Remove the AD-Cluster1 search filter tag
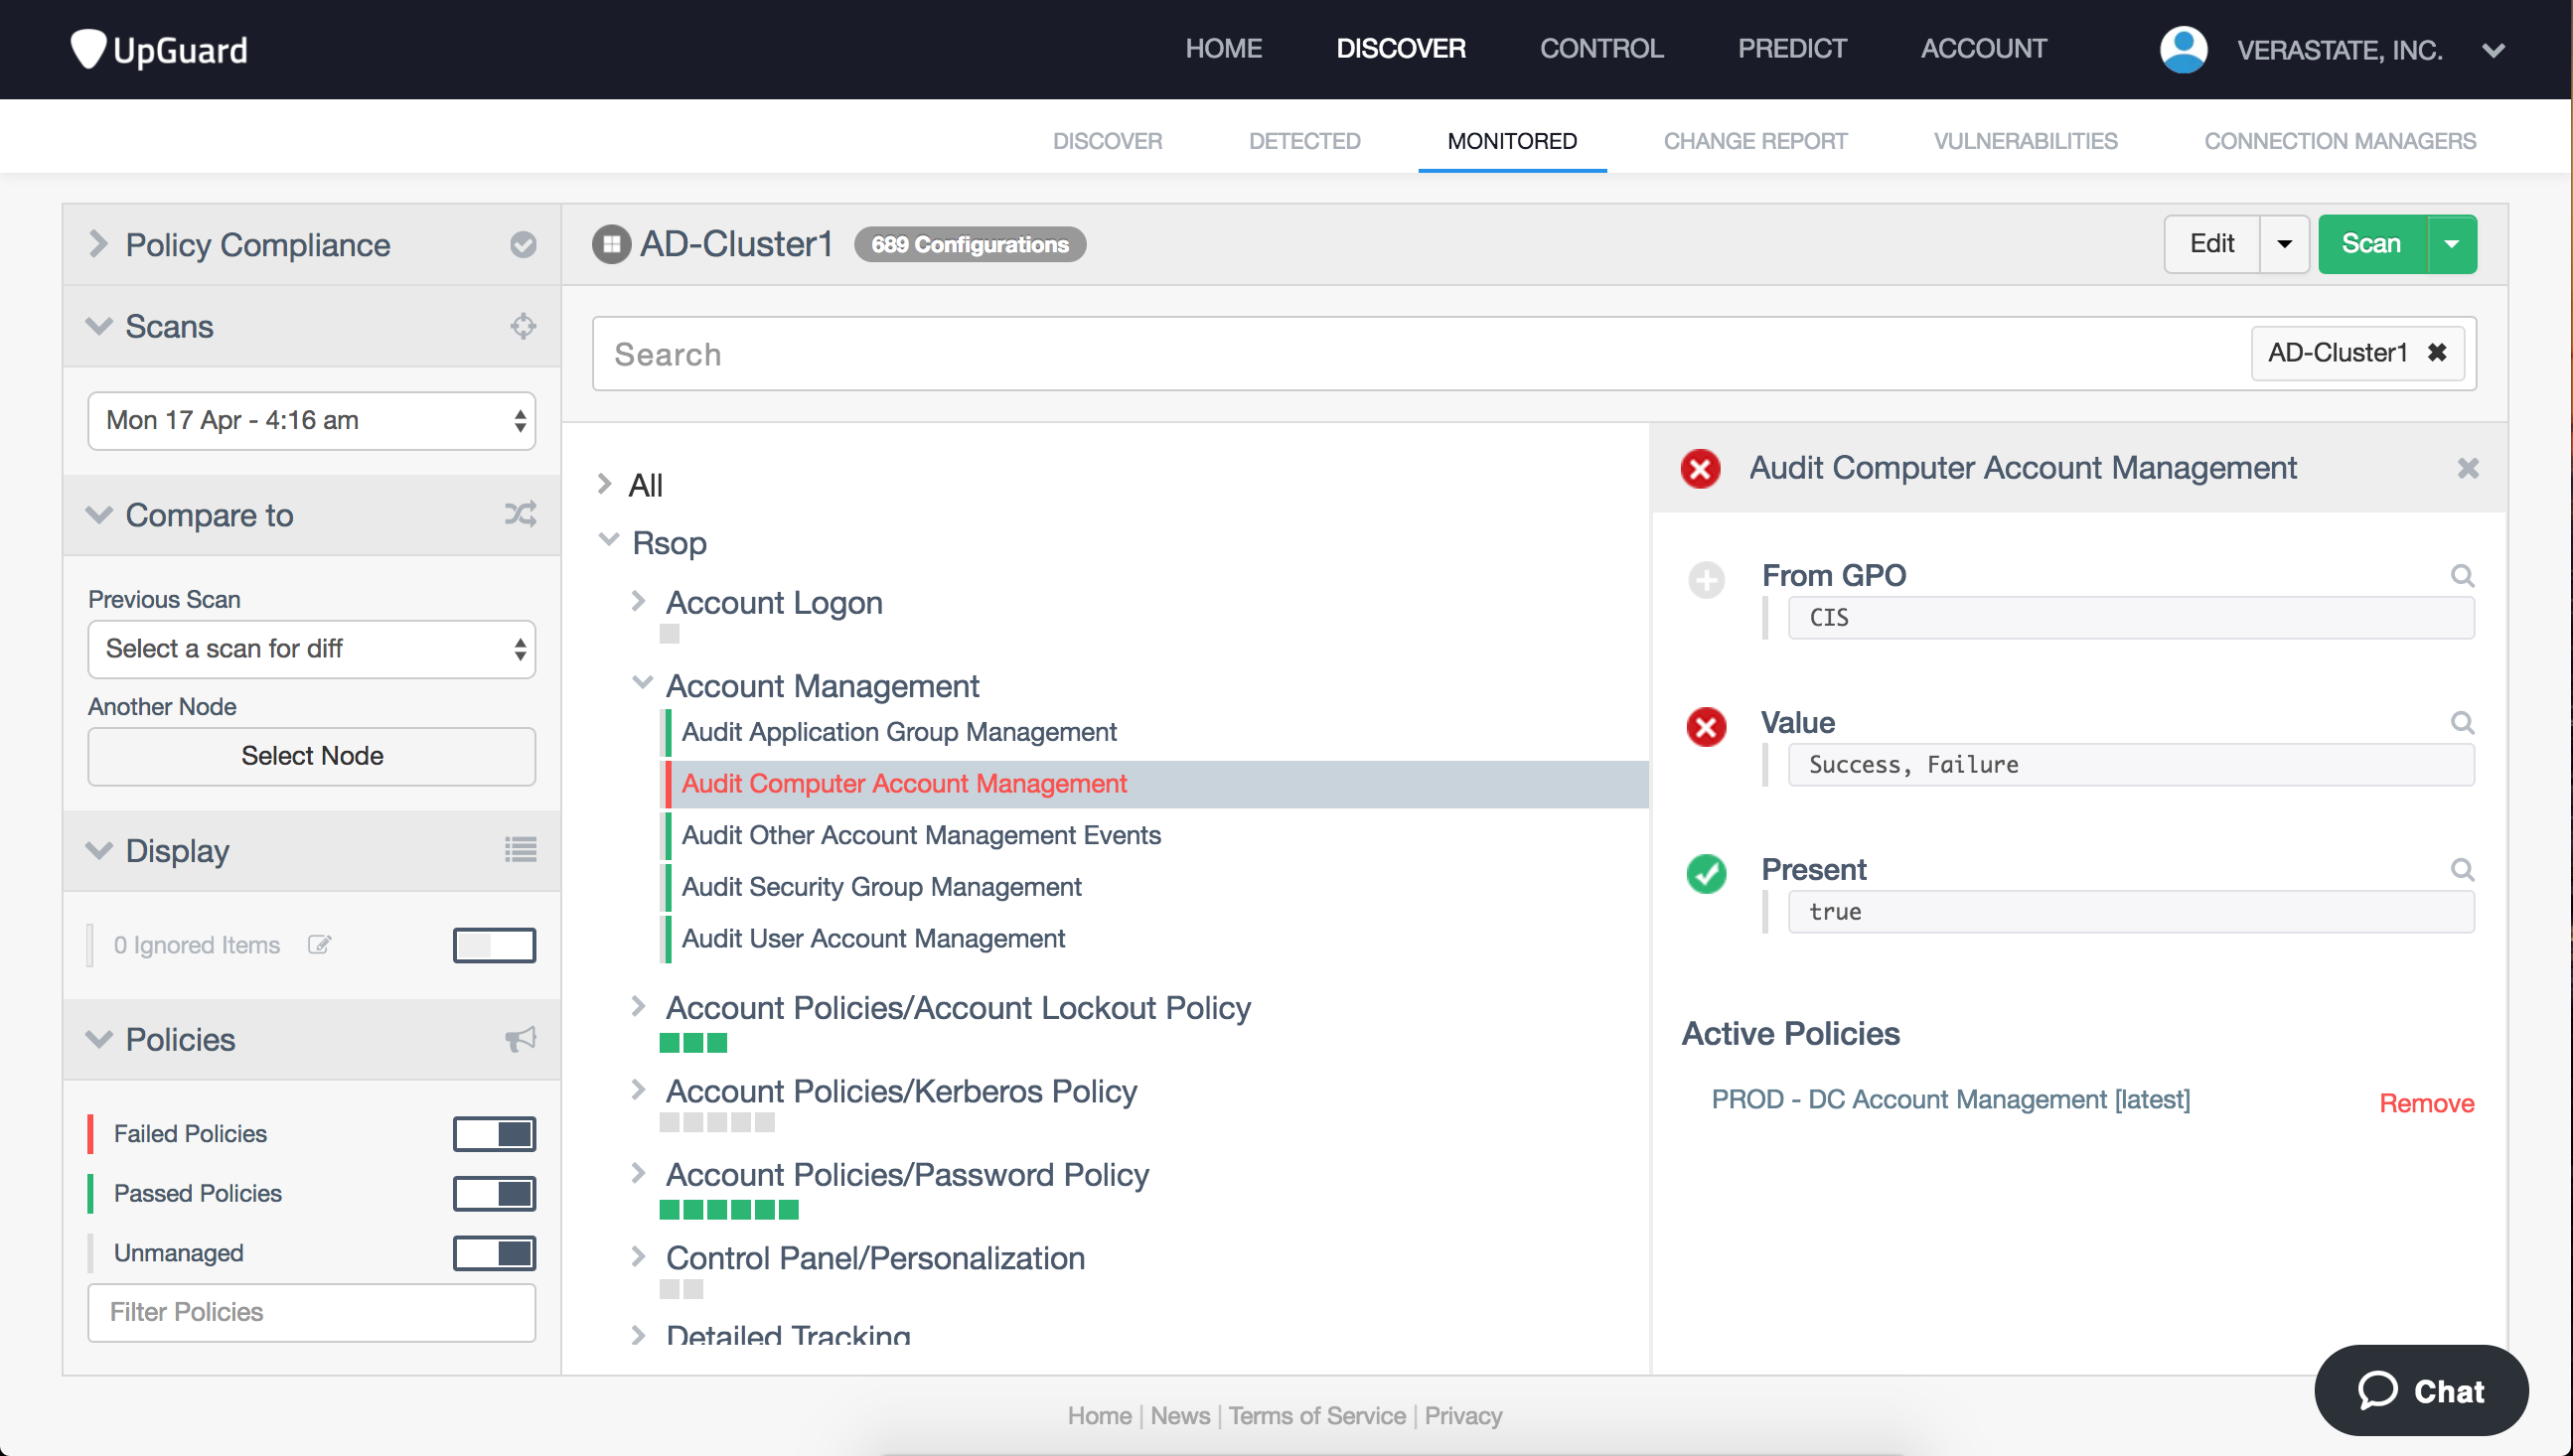This screenshot has width=2573, height=1456. (2437, 353)
